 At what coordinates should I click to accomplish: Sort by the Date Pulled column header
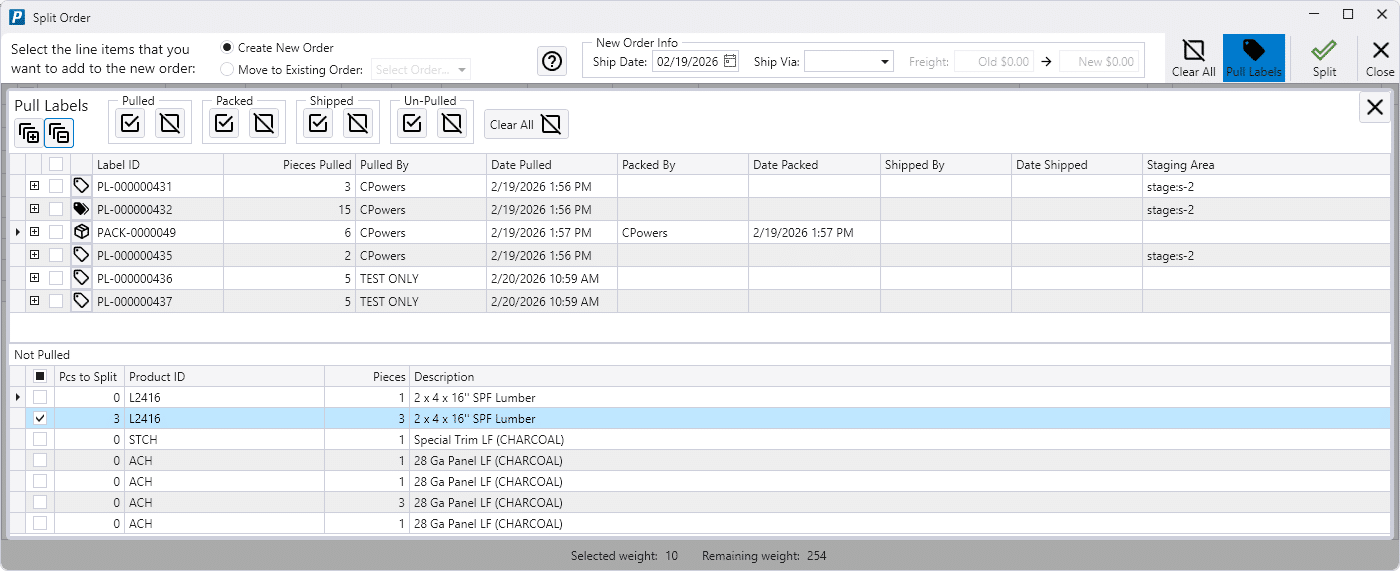point(551,165)
